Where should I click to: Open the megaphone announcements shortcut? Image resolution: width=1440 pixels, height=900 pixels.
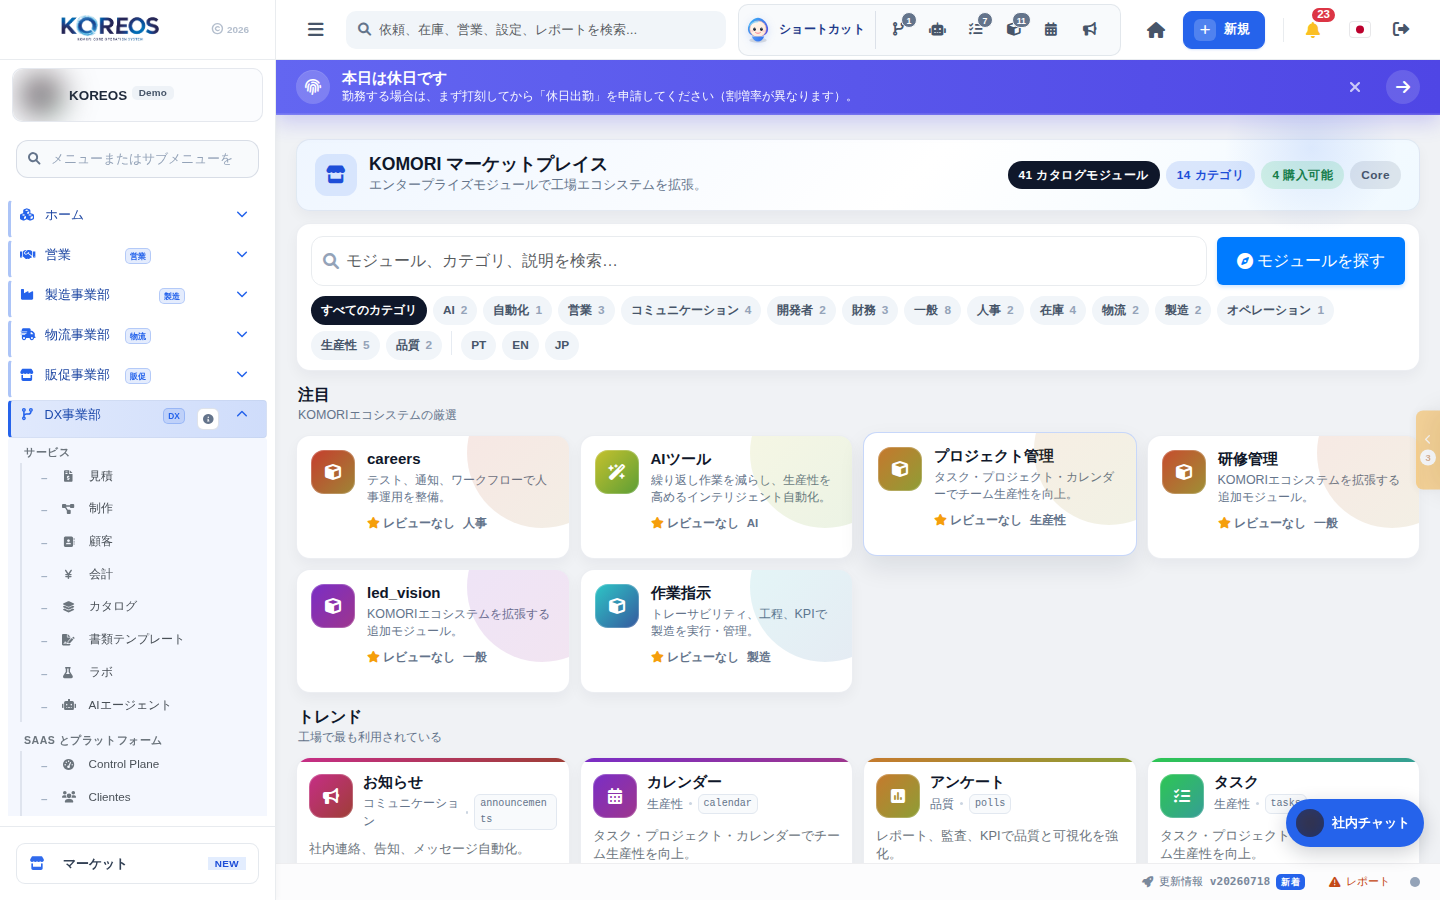pyautogui.click(x=1090, y=29)
